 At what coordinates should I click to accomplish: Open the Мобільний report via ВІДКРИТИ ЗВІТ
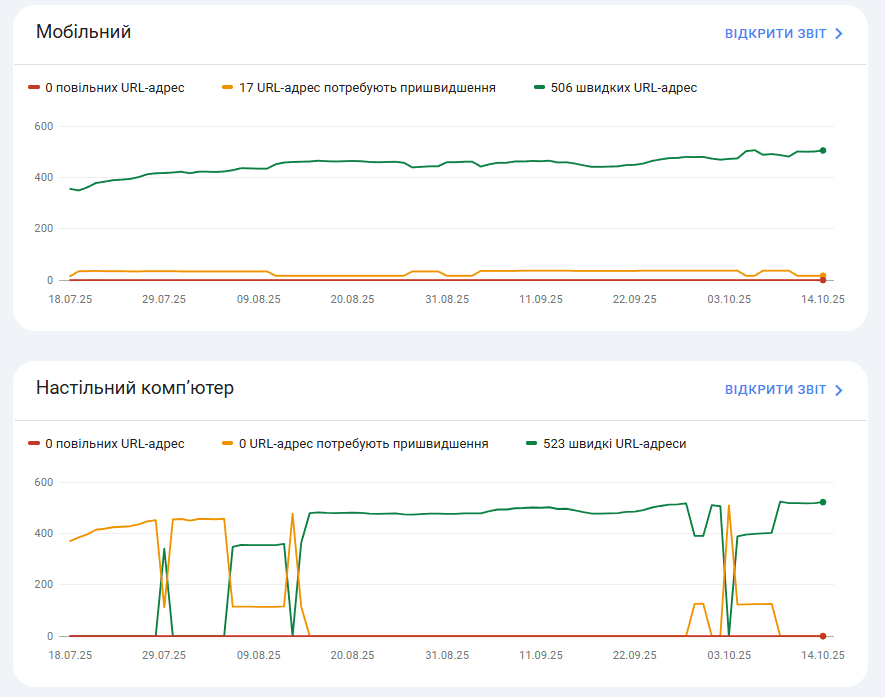(x=775, y=34)
